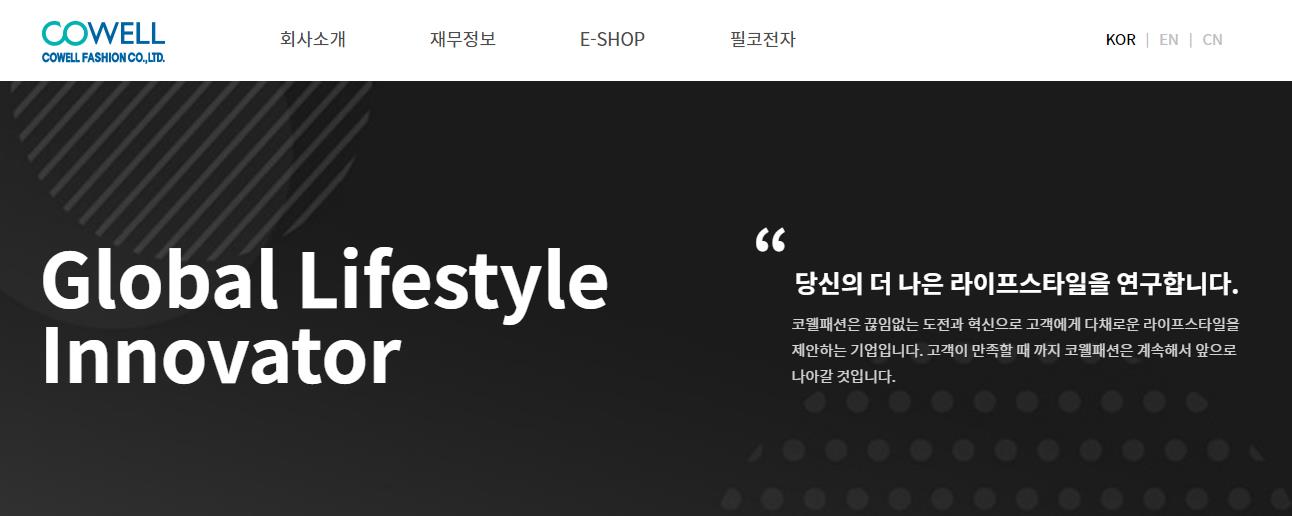This screenshot has height=516, width=1292.
Task: Click the COWELL FASHION CO.,LTD. text under logo
Action: [x=104, y=58]
